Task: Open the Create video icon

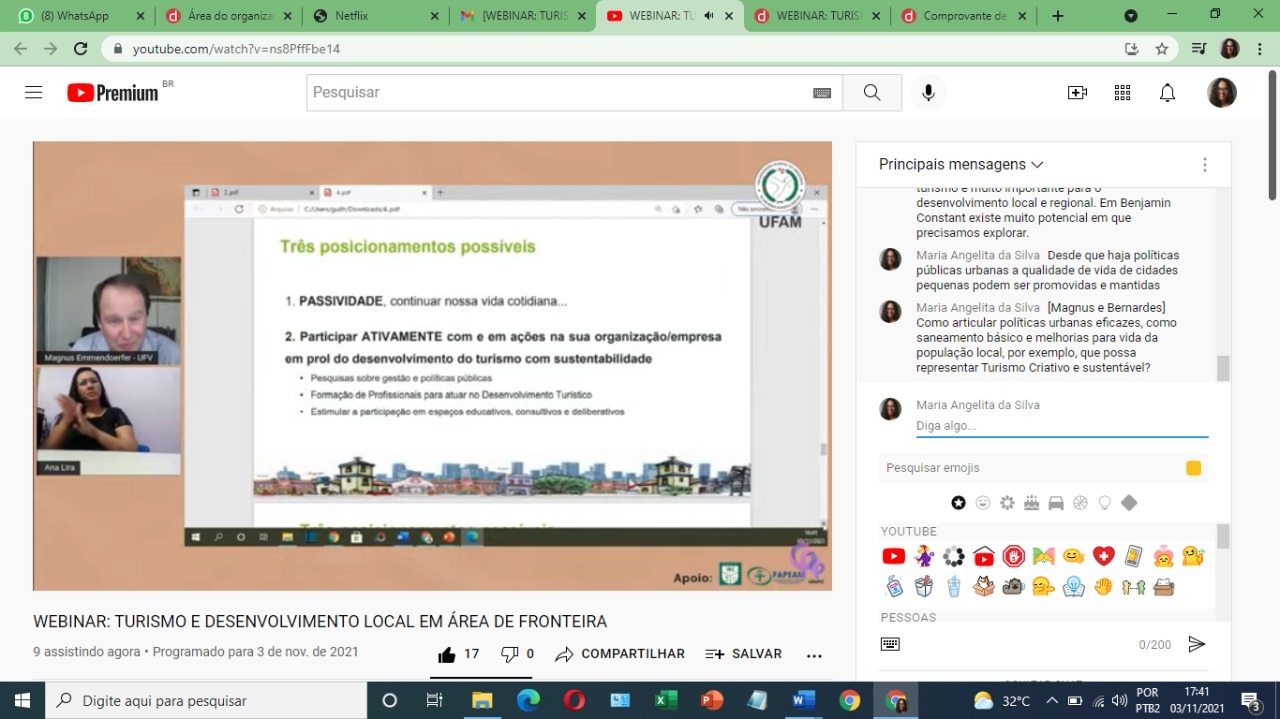Action: (x=1077, y=93)
